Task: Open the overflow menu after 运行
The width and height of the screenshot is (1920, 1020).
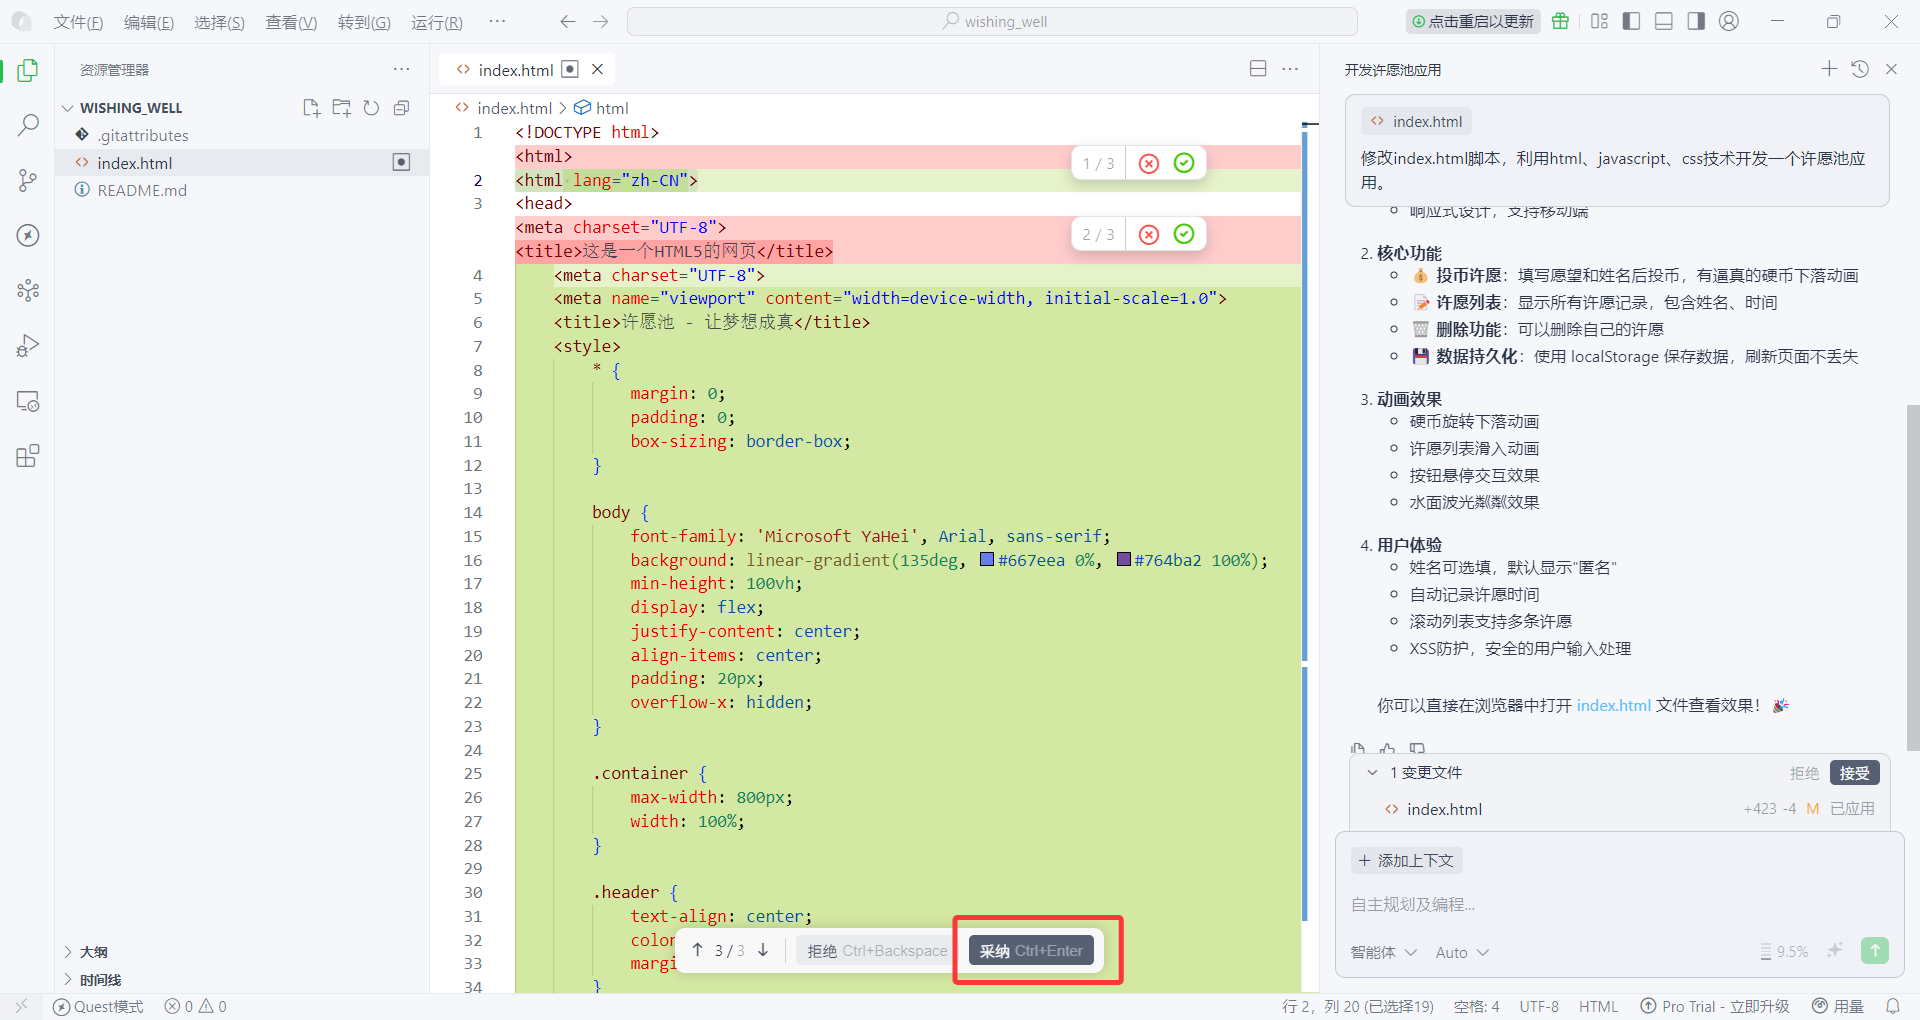Action: [x=497, y=21]
